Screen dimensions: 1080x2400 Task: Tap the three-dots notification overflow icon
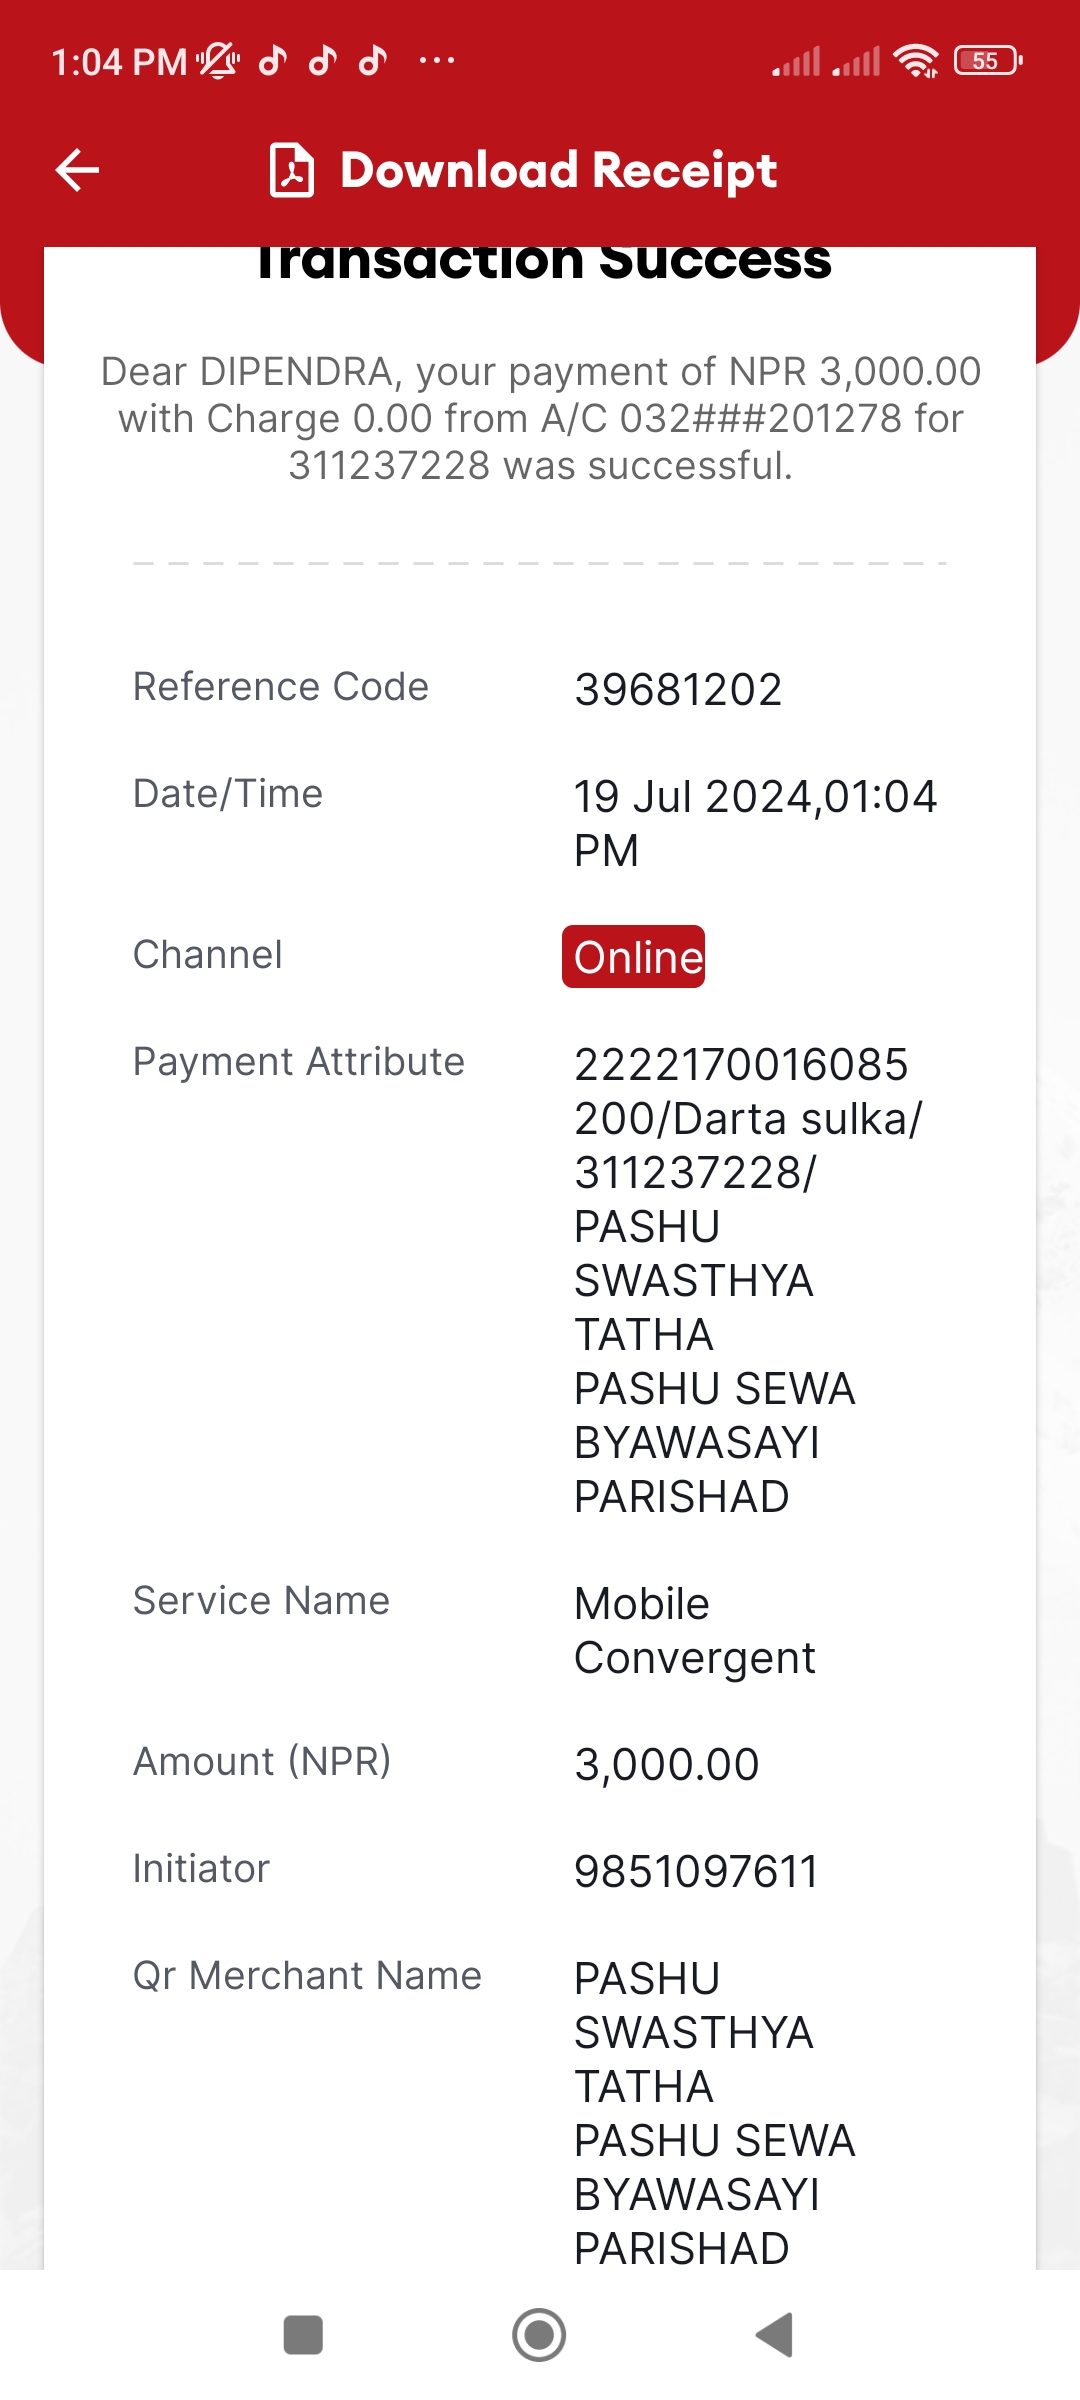[437, 61]
